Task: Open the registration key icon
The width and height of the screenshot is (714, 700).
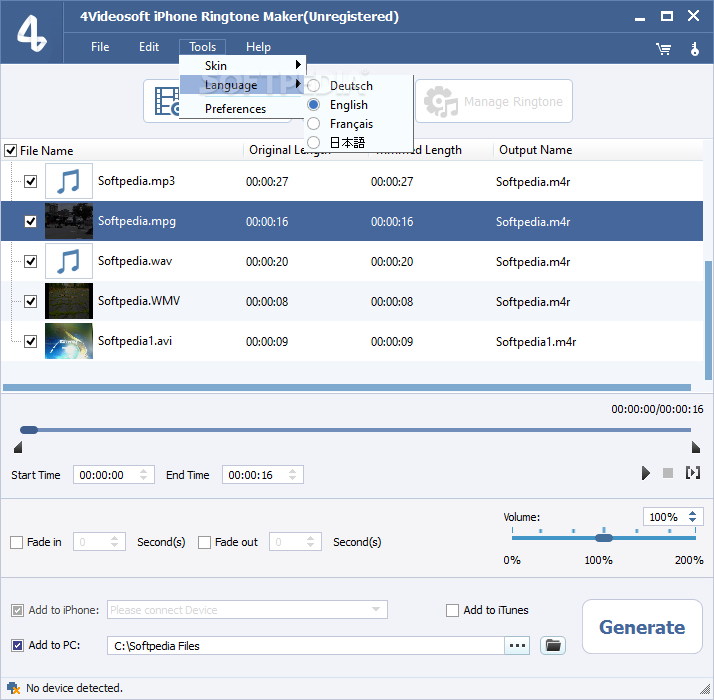Action: click(x=694, y=49)
